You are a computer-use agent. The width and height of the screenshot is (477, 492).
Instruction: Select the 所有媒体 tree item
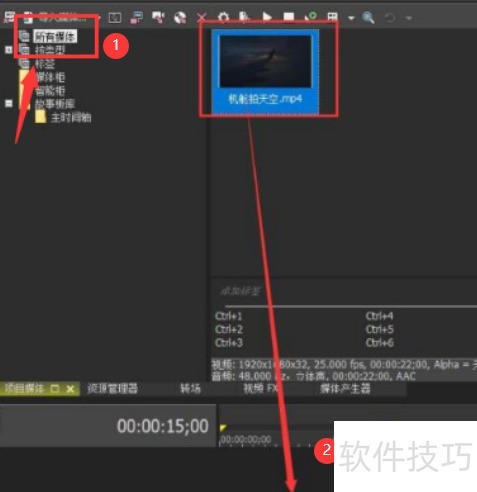55,36
